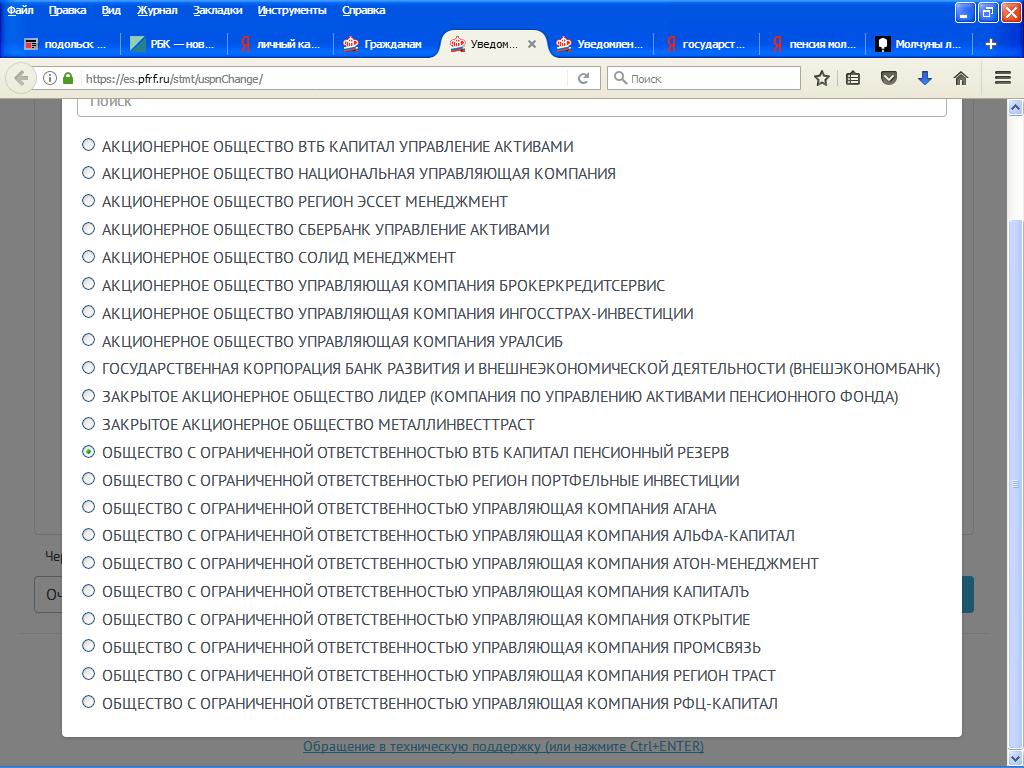Select the ВТБ Капитал Управление Активами radio

tap(89, 145)
